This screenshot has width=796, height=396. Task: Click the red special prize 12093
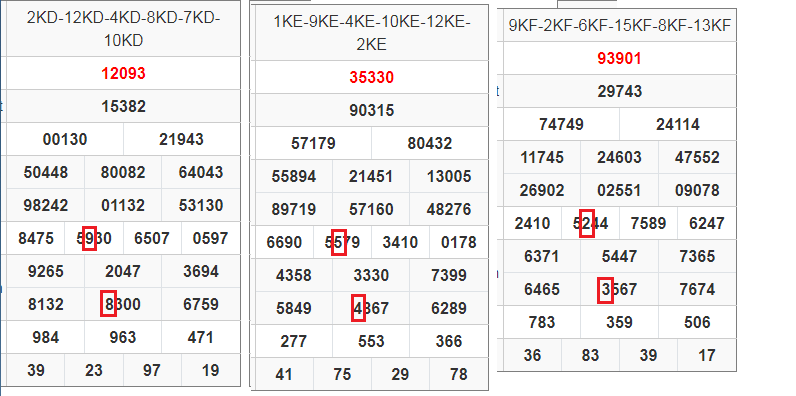[x=123, y=73]
